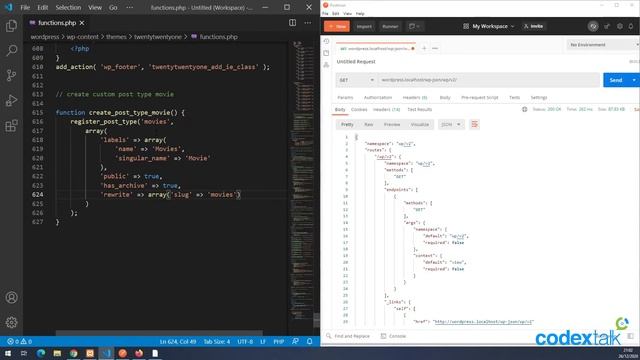This screenshot has width=640, height=360.
Task: Click the Import button in Postman
Action: (364, 26)
